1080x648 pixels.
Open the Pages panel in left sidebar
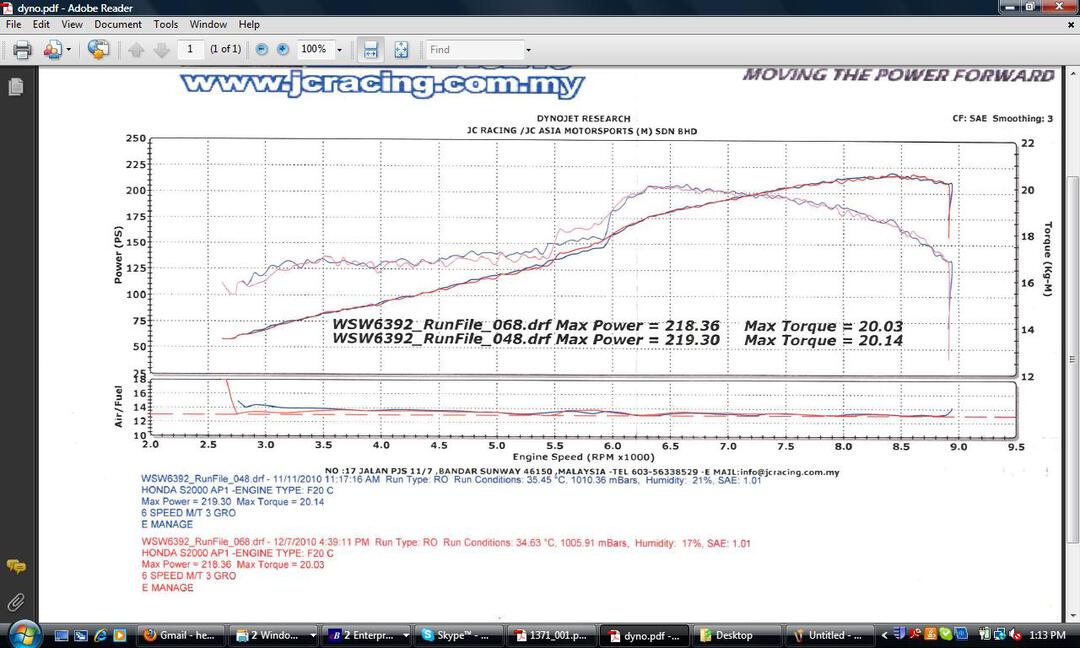(x=15, y=88)
